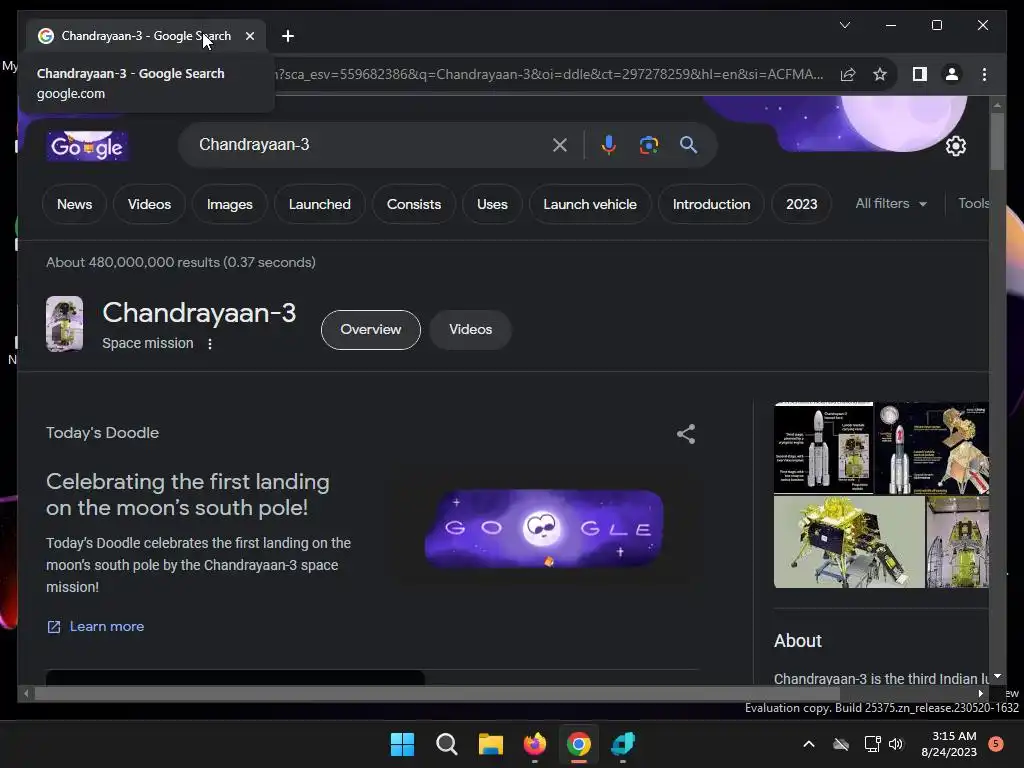Viewport: 1024px width, 768px height.
Task: Open the search Tools option
Action: point(973,204)
